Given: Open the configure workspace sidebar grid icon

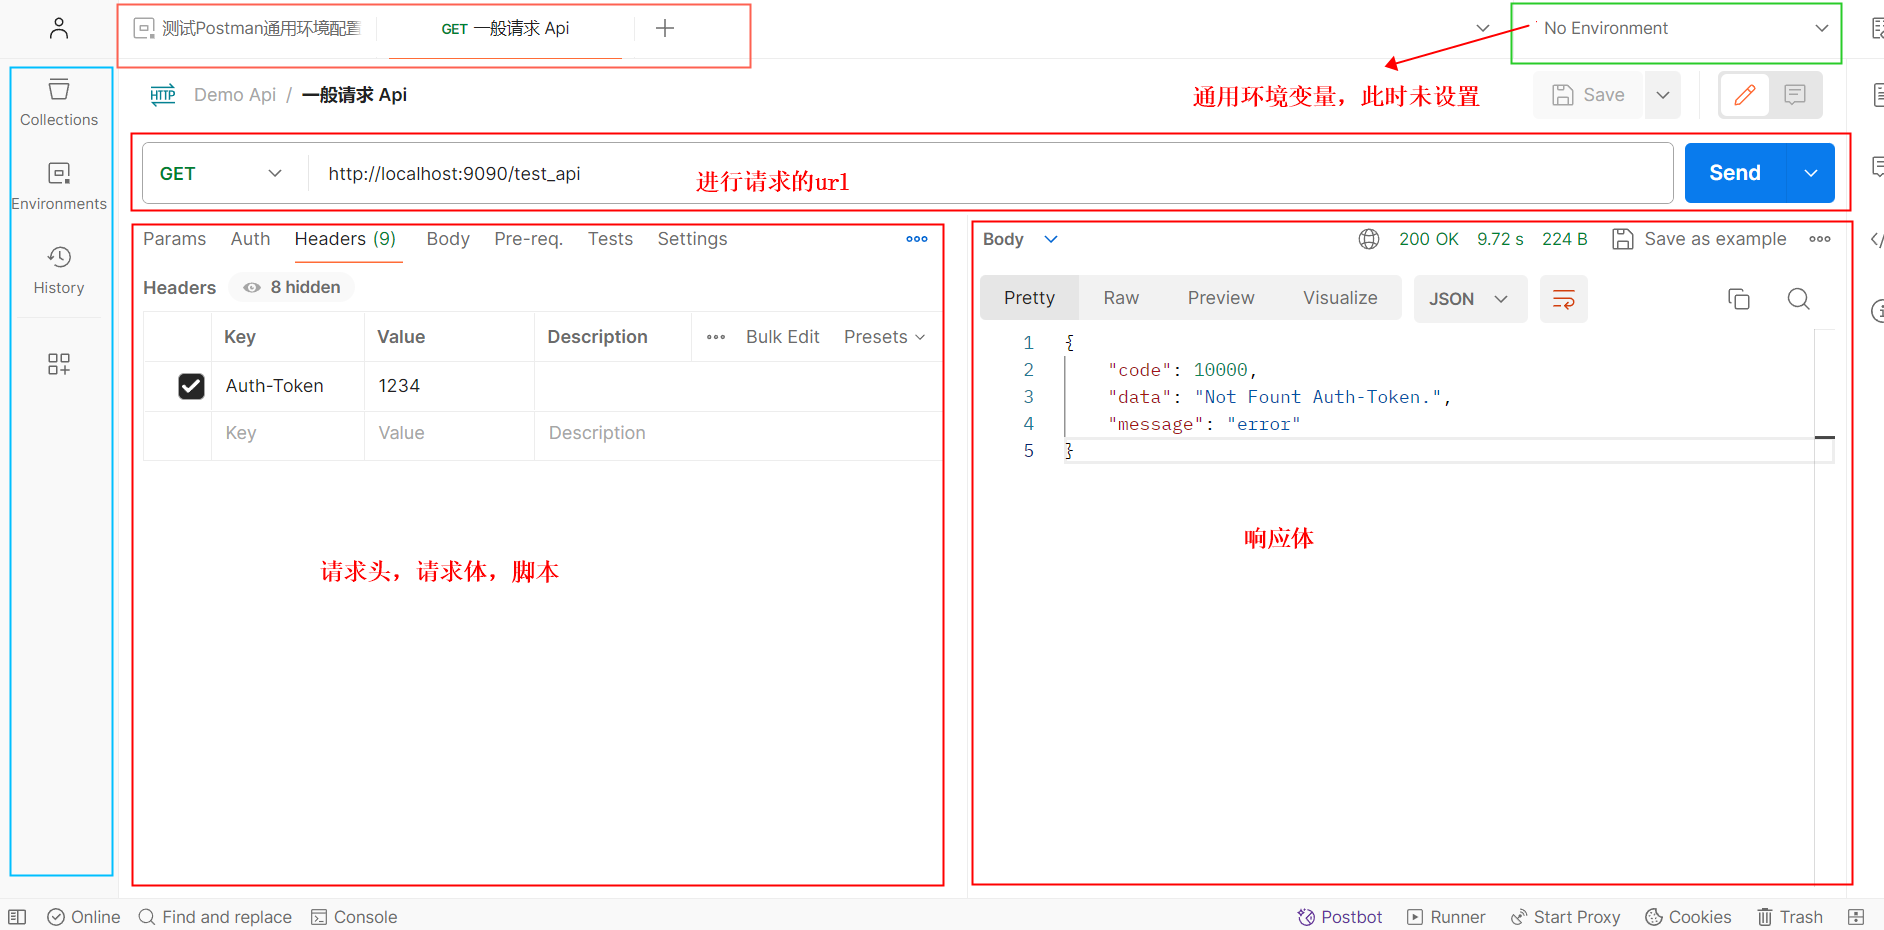Looking at the screenshot, I should (x=59, y=364).
